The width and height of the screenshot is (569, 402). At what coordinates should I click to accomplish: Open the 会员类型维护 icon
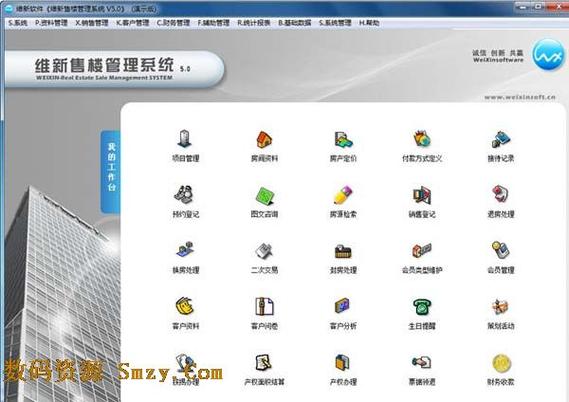(x=422, y=250)
